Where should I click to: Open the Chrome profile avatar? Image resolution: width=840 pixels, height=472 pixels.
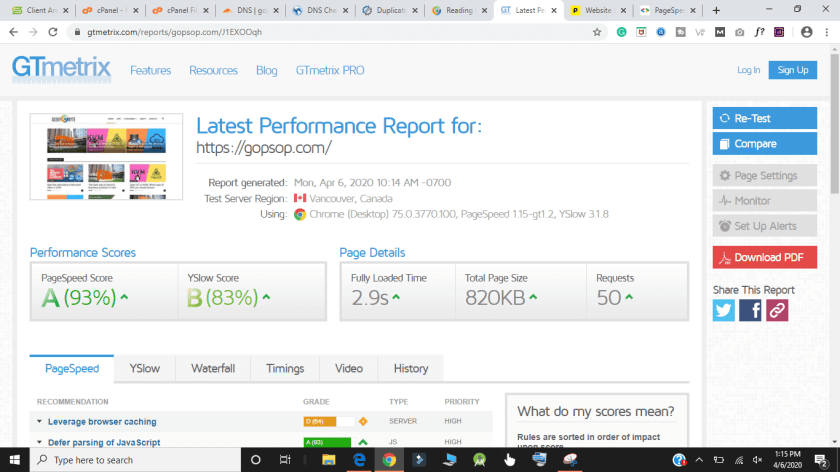[x=806, y=32]
